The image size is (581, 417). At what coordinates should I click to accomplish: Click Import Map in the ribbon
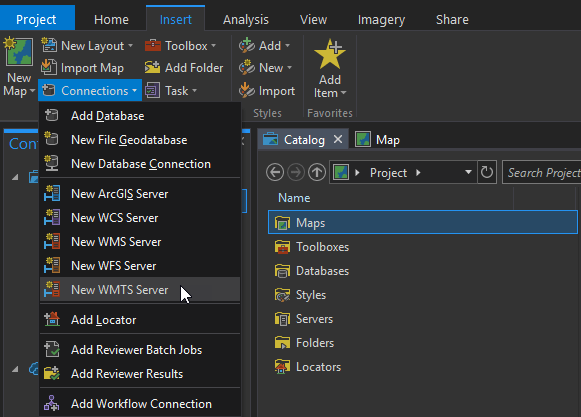tap(82, 68)
